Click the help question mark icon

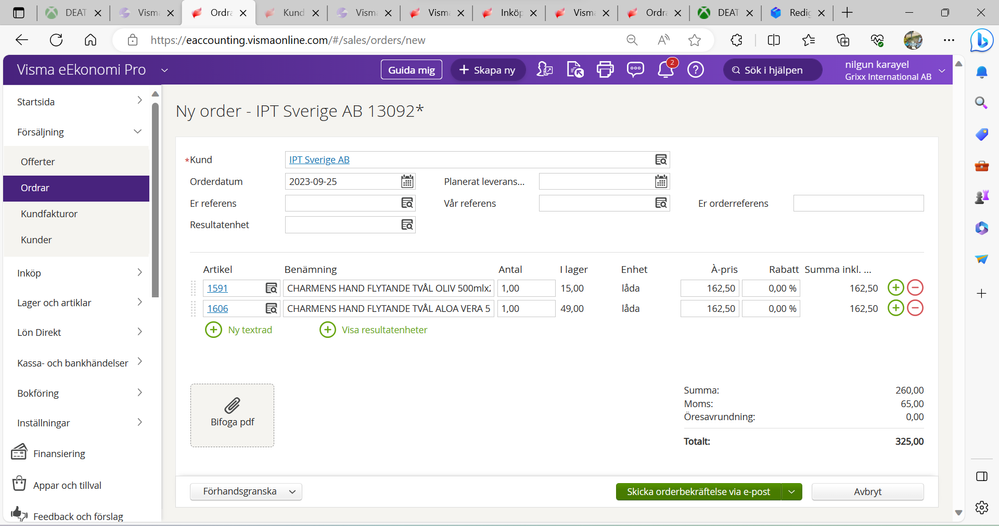click(x=695, y=70)
